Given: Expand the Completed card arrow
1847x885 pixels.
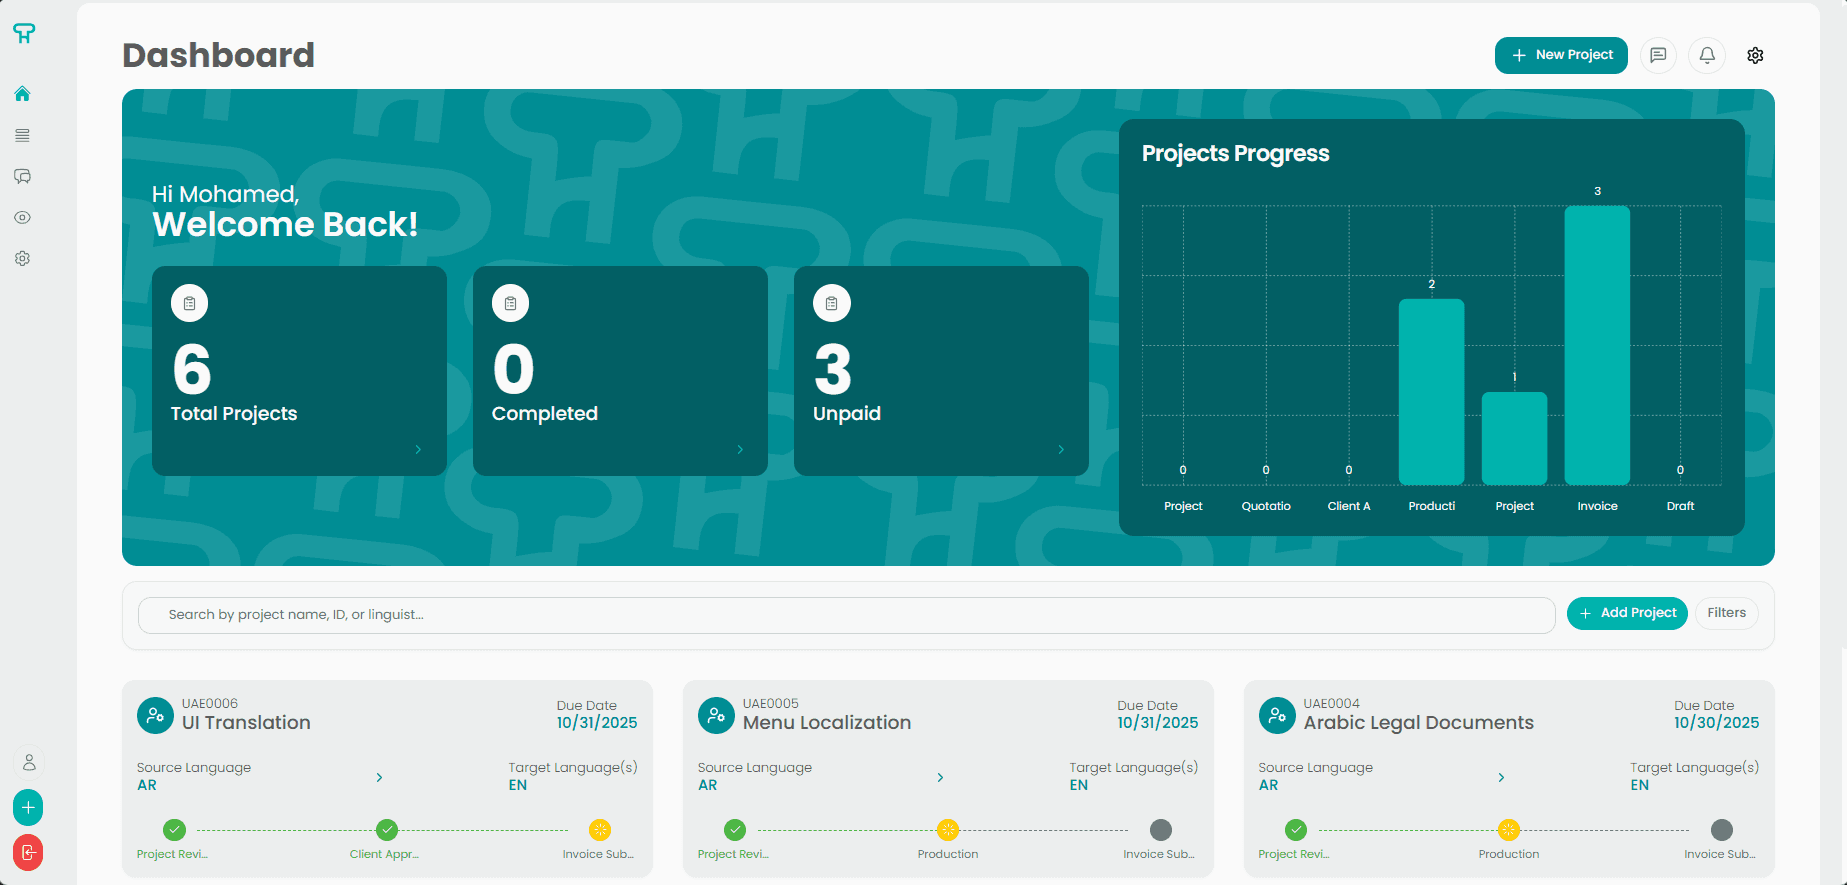Looking at the screenshot, I should pos(740,450).
